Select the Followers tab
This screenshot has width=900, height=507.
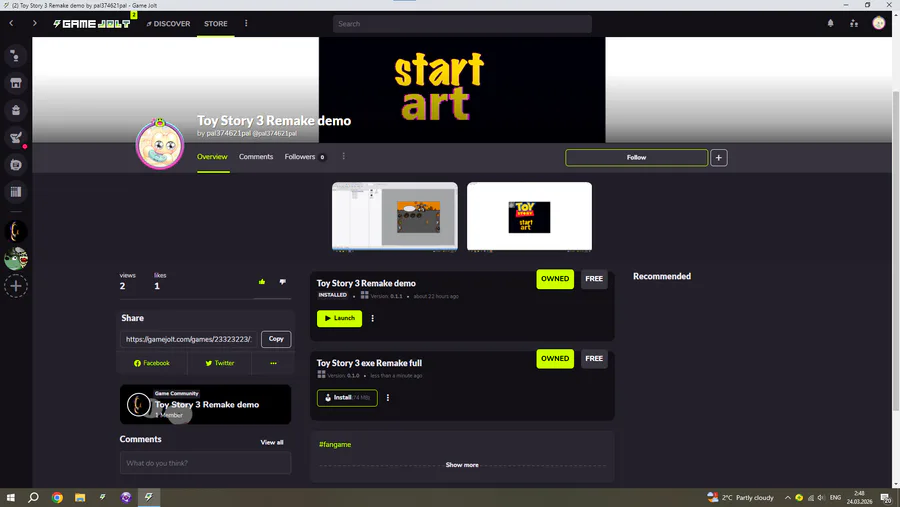tap(305, 157)
